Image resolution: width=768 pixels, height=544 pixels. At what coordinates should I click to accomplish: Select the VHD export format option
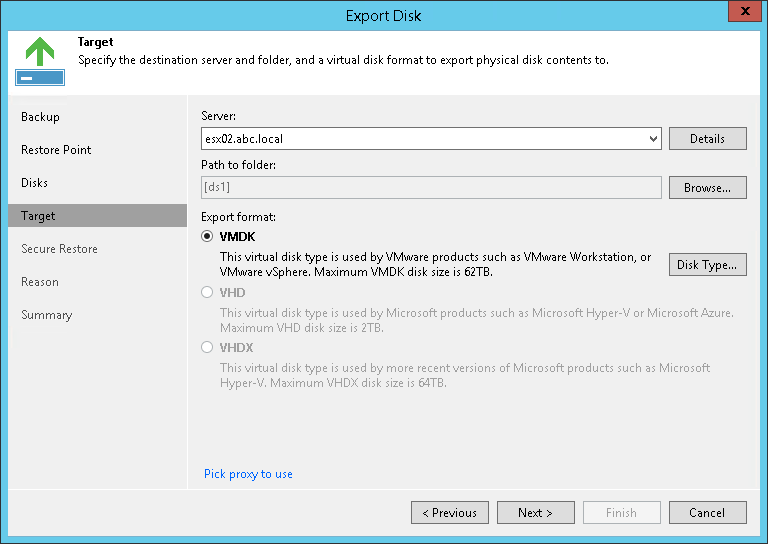207,292
